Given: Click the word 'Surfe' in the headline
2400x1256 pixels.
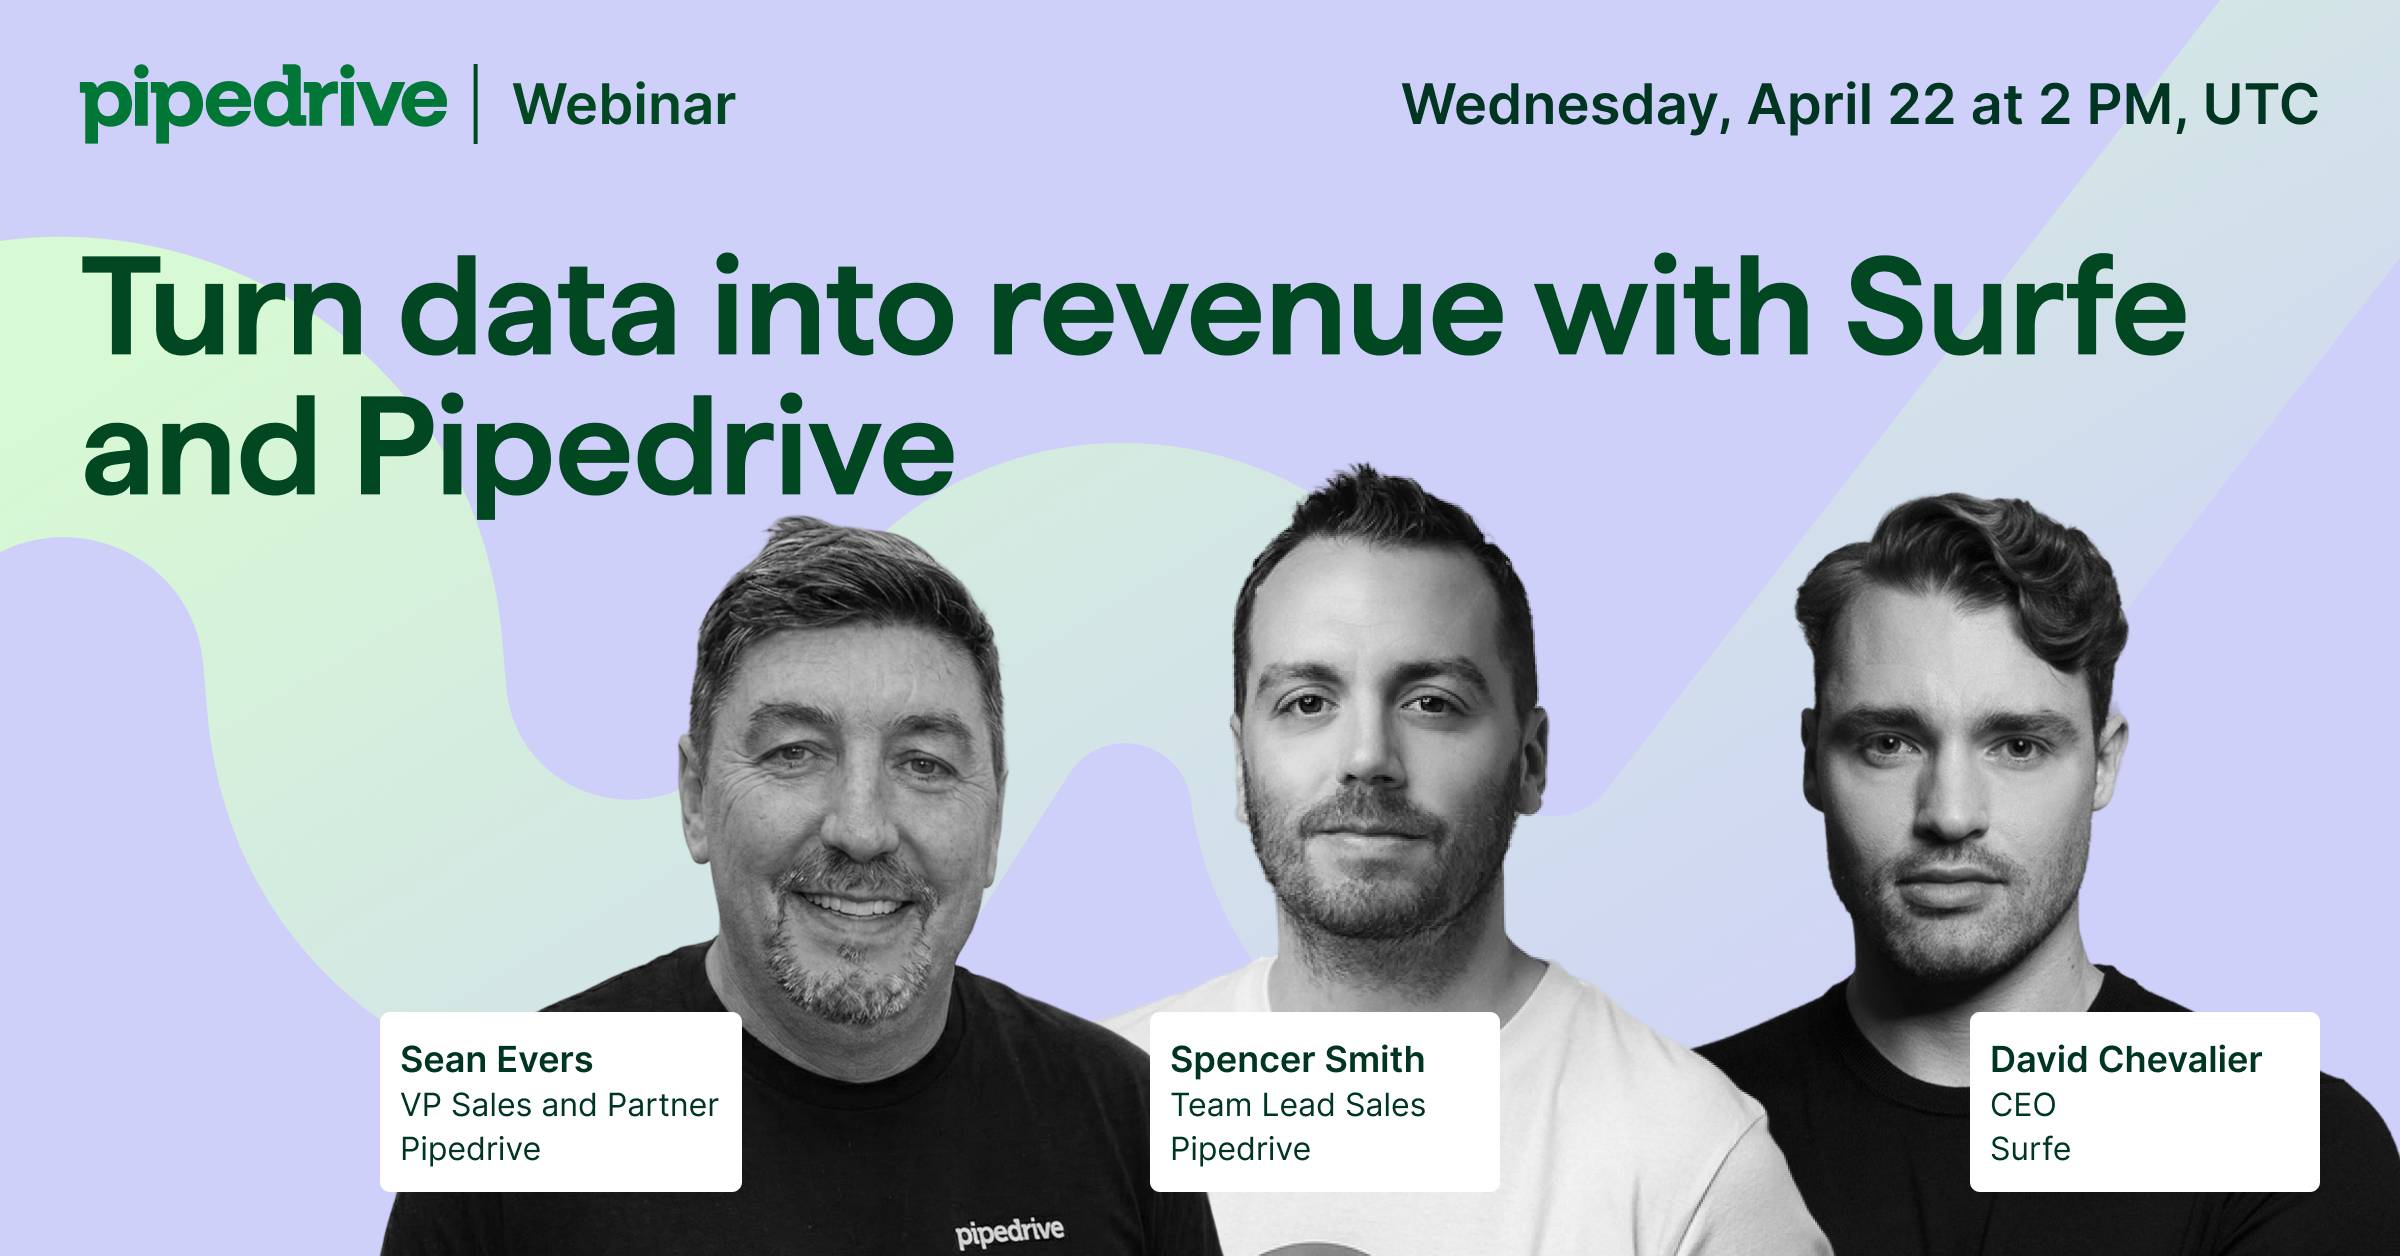Looking at the screenshot, I should (x=2014, y=308).
